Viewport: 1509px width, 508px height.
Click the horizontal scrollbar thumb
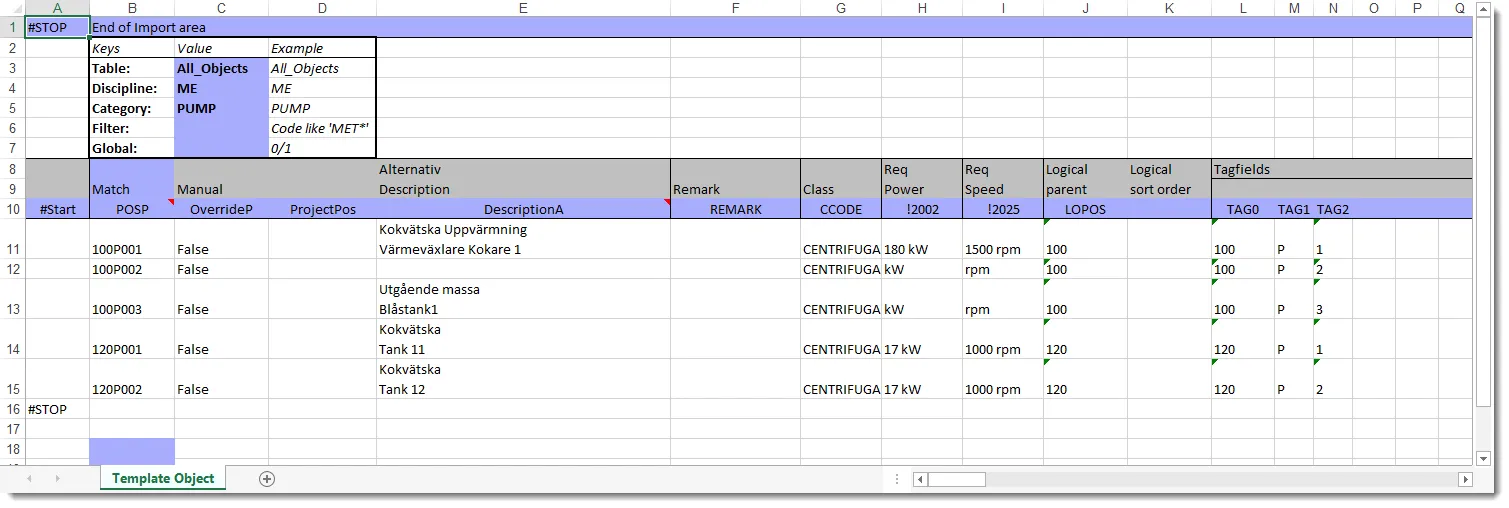tap(957, 479)
